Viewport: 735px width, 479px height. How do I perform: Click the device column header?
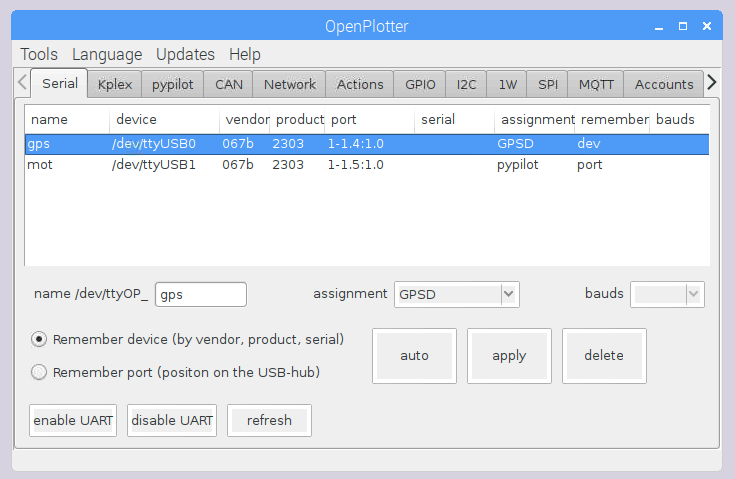pyautogui.click(x=165, y=120)
